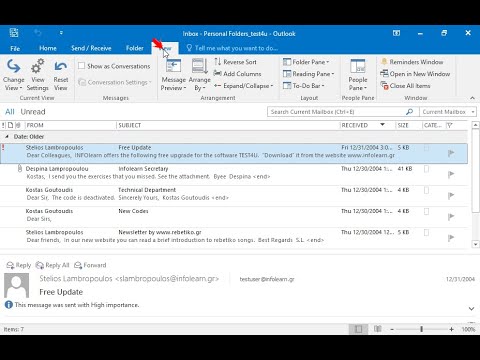Toggle category box for Infolearn Secretary message

coord(426,169)
